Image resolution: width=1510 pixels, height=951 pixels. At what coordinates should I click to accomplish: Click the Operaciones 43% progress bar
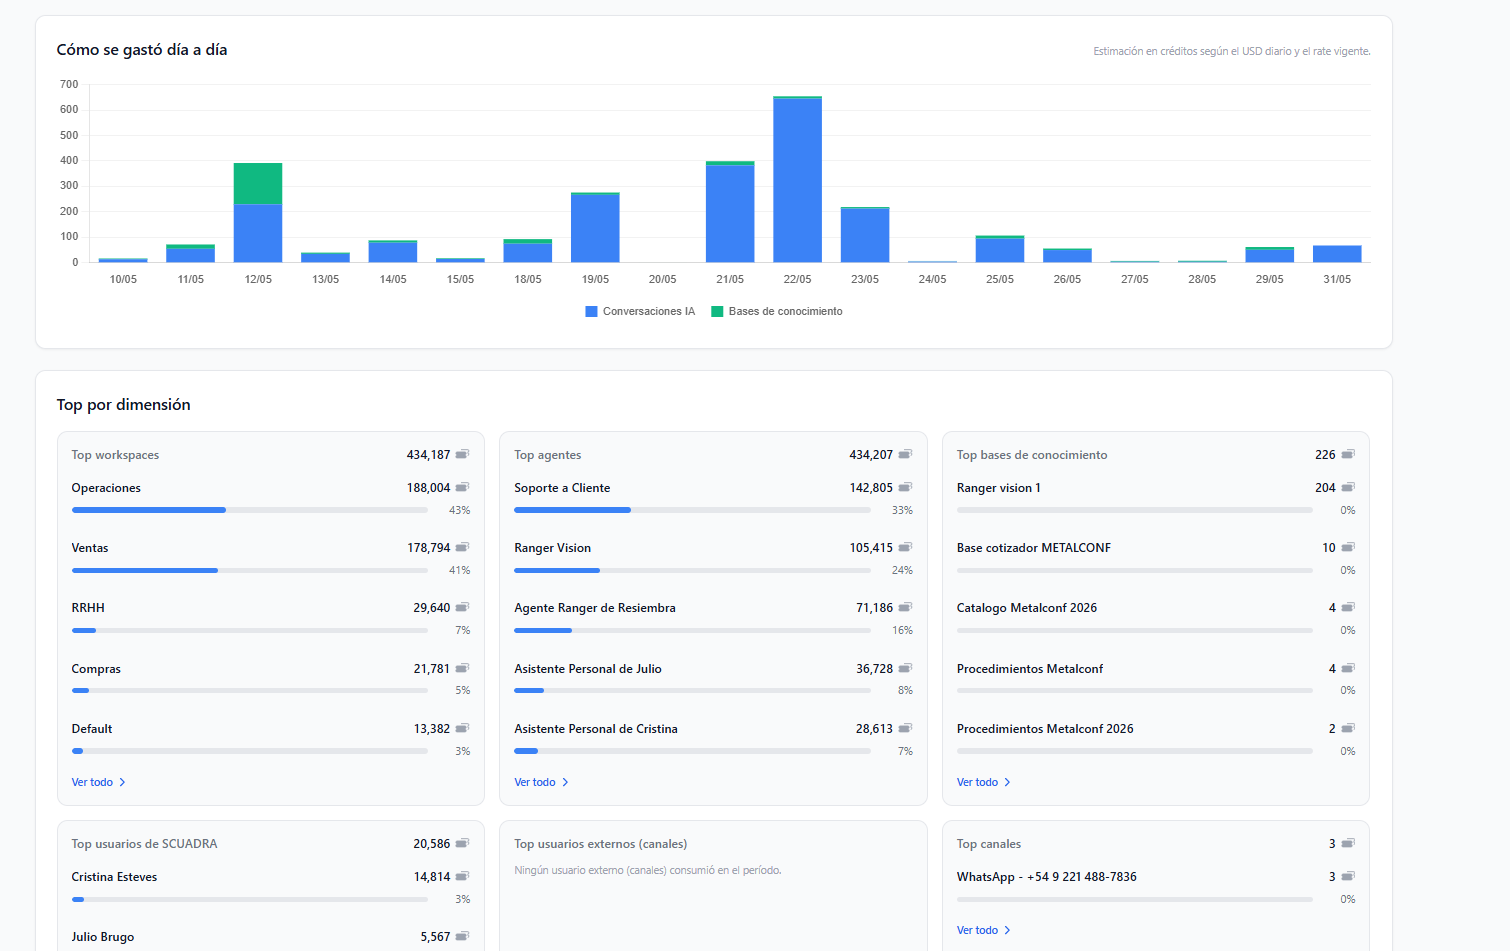250,510
